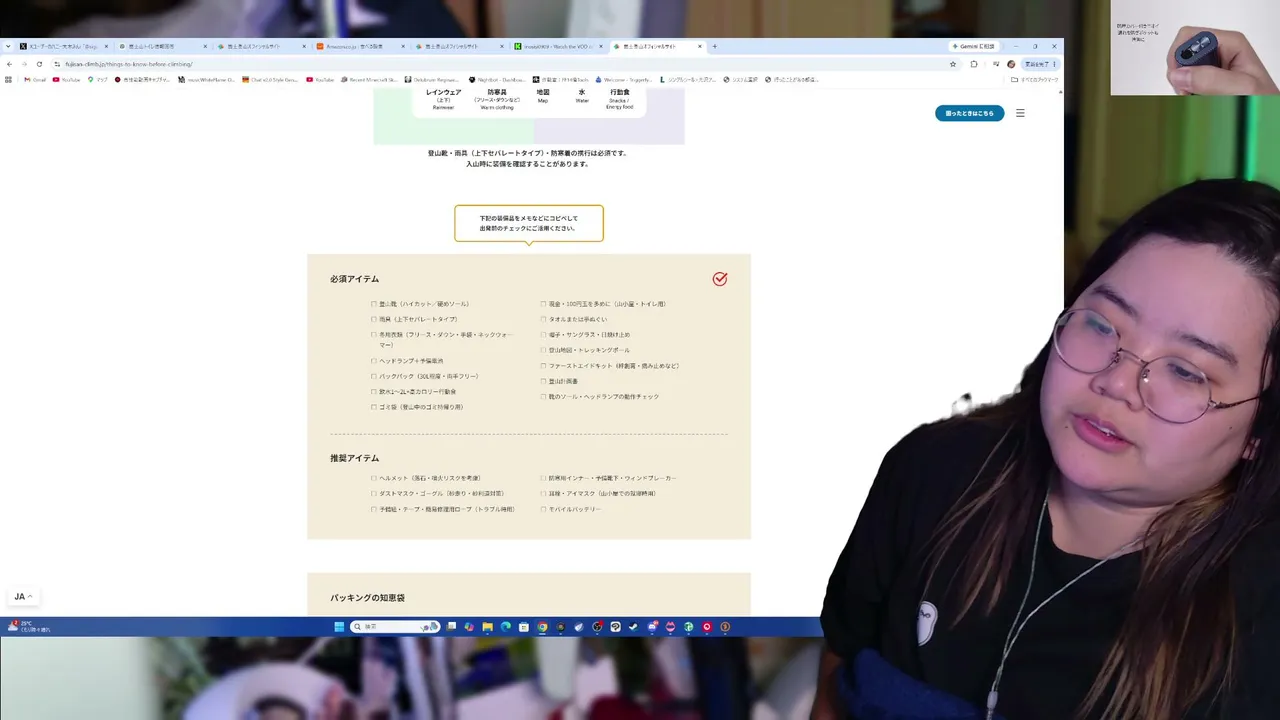Click the red checkmark icon beside 必須アイテム
The height and width of the screenshot is (720, 1280).
[x=720, y=279]
